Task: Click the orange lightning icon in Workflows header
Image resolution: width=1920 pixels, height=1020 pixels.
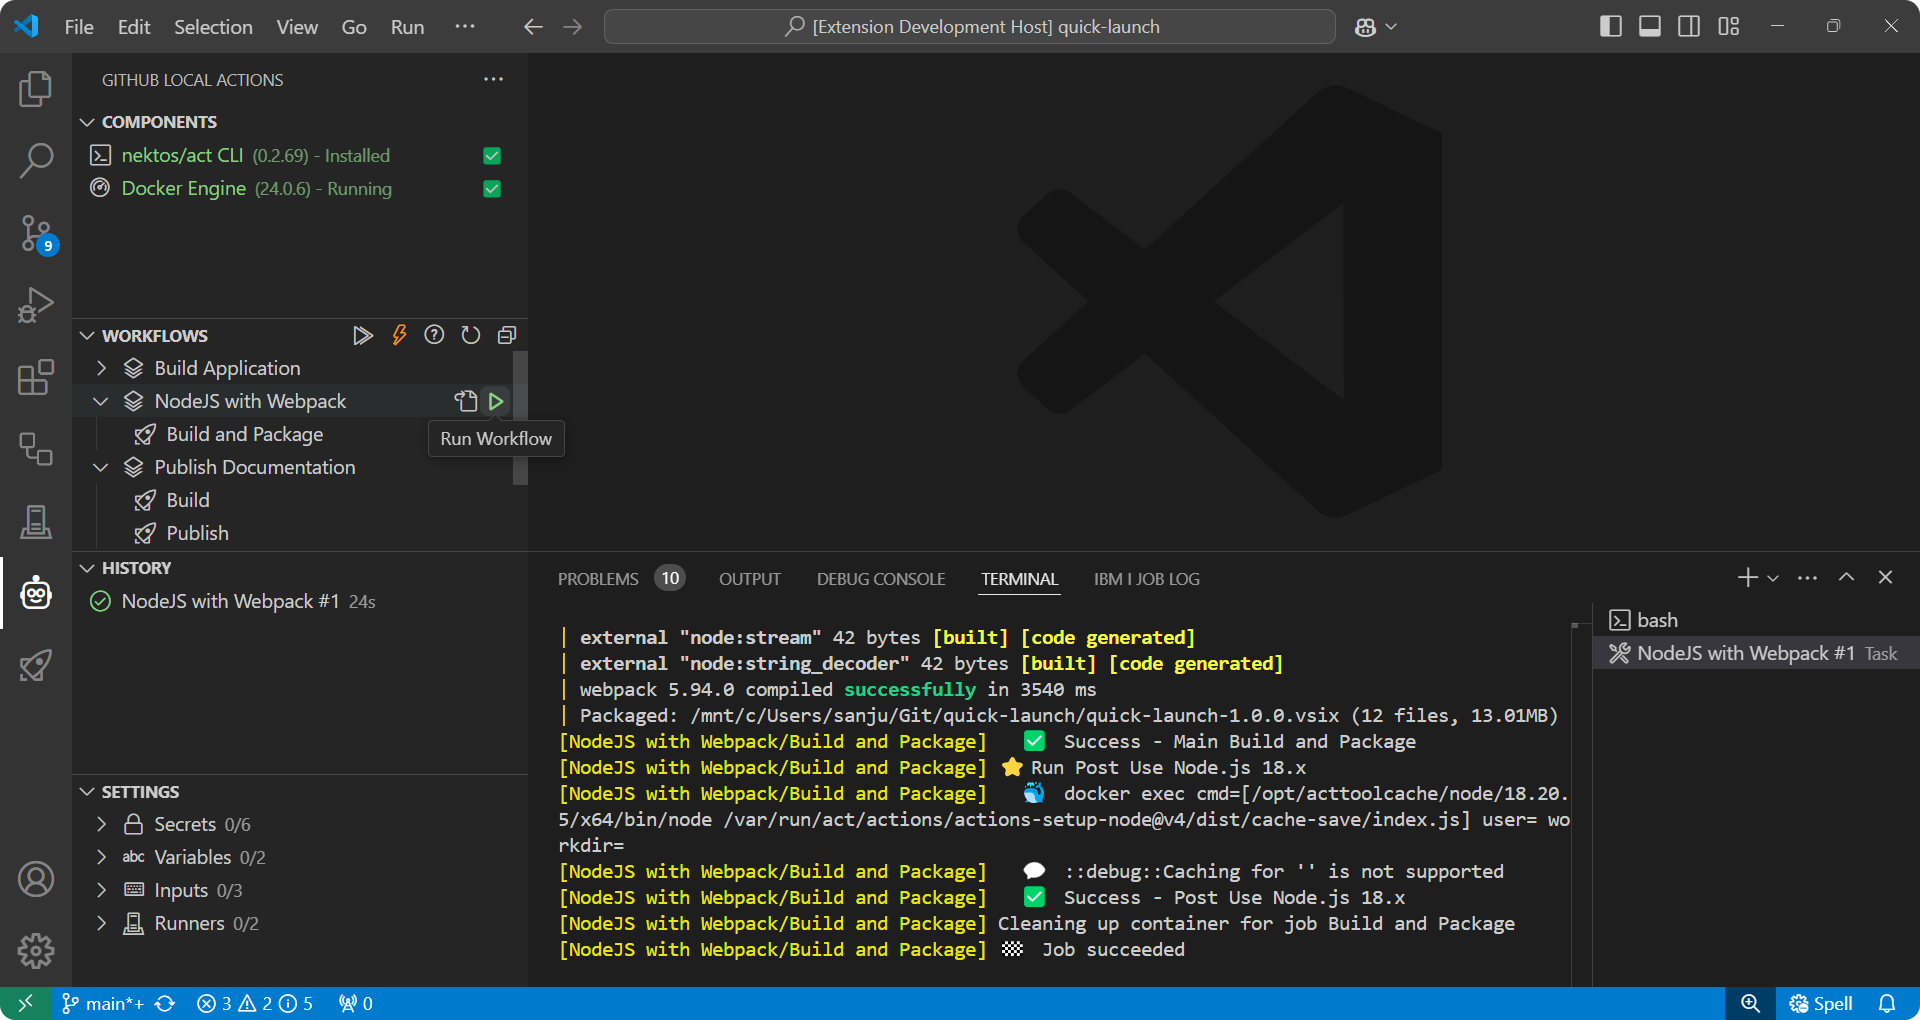Action: 398,335
